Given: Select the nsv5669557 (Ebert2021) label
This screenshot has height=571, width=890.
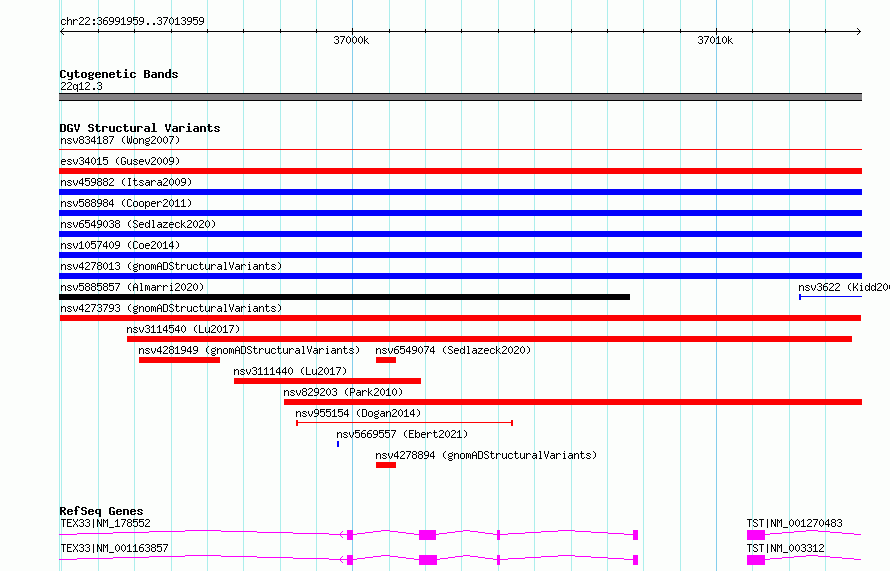Looking at the screenshot, I should (x=402, y=434).
